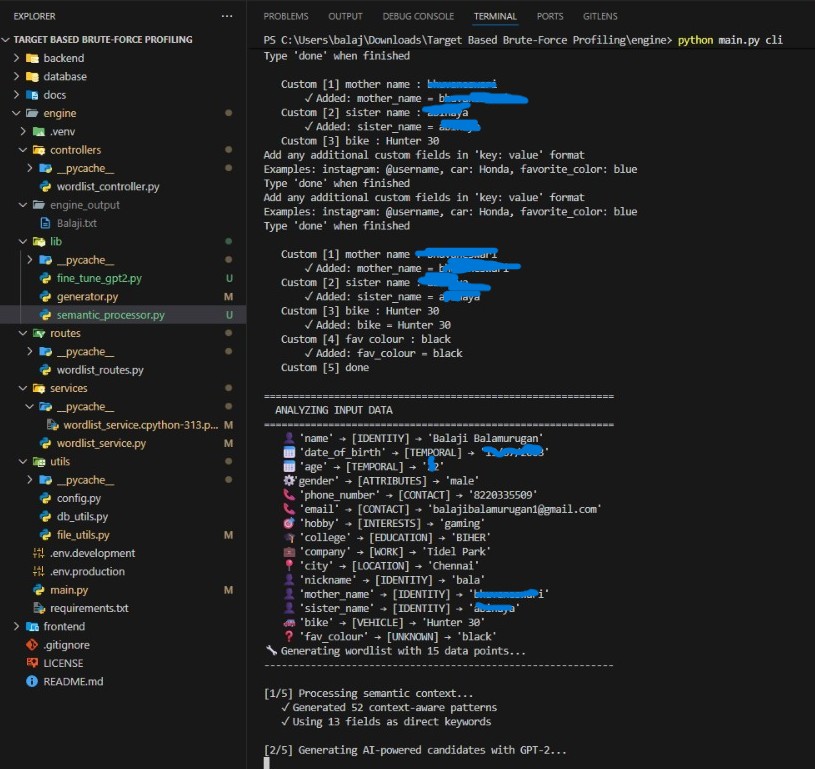815x769 pixels.
Task: Click the Python icon of generator.py
Action: tap(46, 296)
